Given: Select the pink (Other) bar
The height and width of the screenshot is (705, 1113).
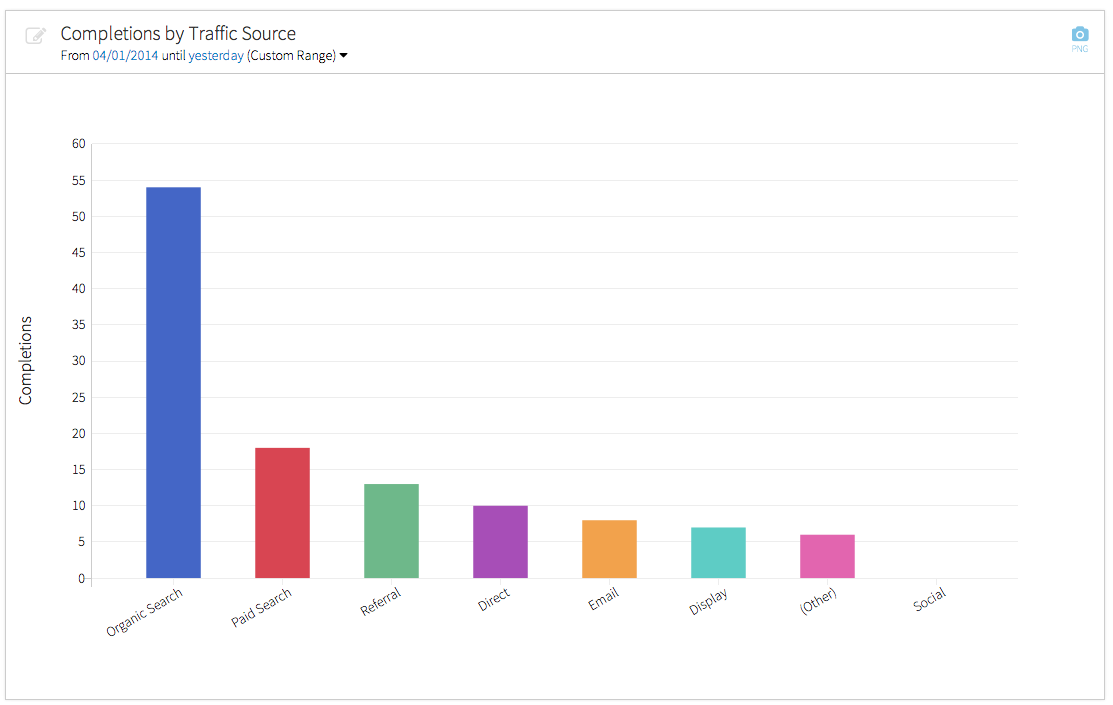Looking at the screenshot, I should [x=827, y=556].
